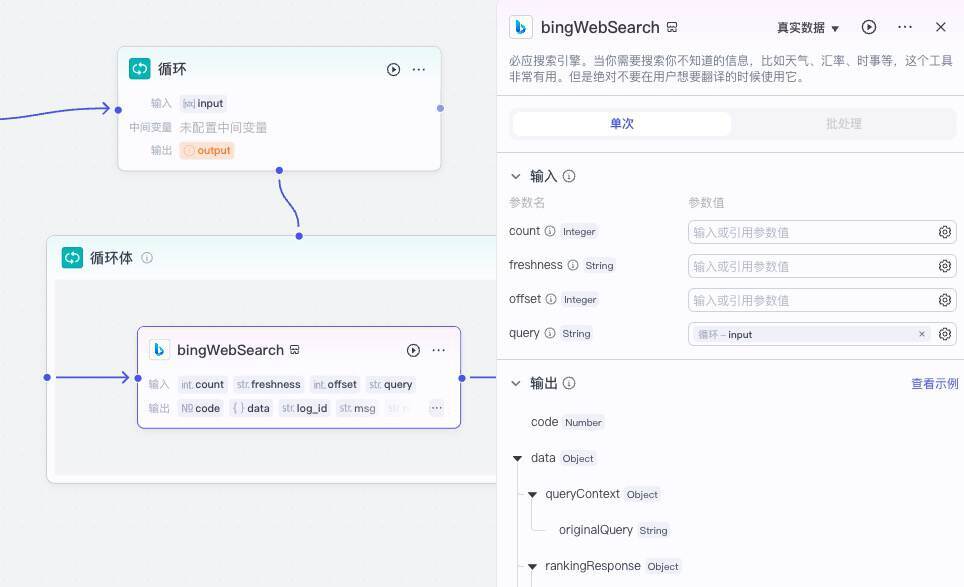Collapse the rankingResponse object
The height and width of the screenshot is (587, 964).
tap(533, 566)
